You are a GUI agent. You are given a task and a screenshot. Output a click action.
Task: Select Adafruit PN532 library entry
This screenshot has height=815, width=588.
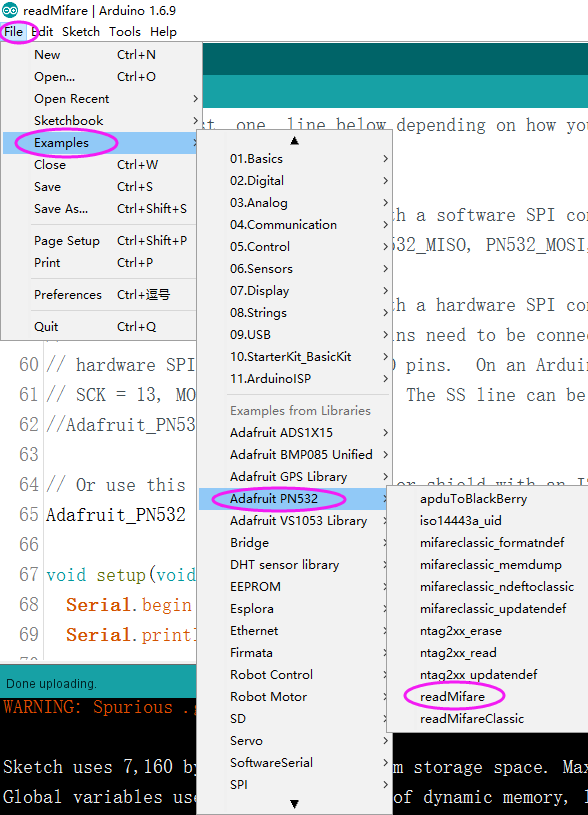click(294, 498)
